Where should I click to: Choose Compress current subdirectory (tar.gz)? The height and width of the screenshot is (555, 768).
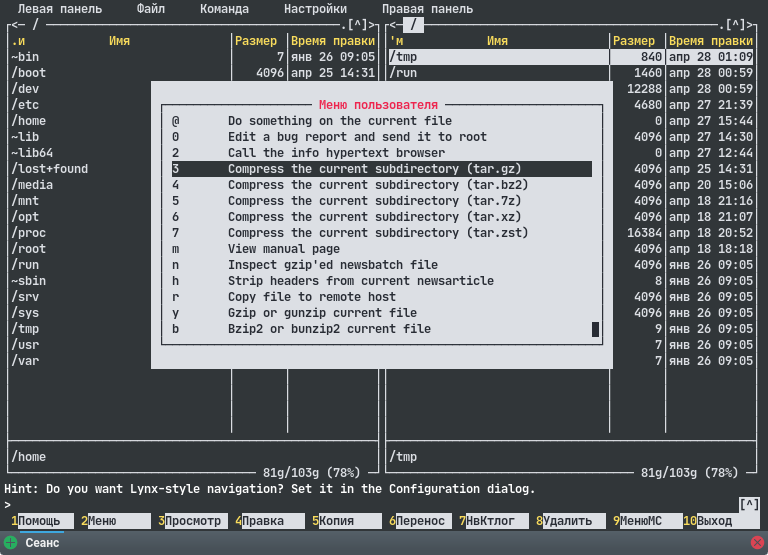pyautogui.click(x=382, y=169)
